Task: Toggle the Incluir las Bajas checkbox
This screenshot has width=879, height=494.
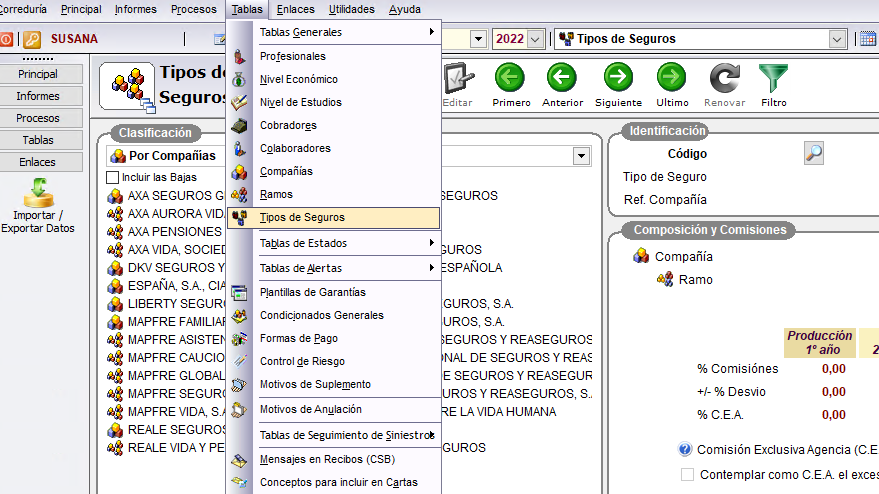Action: pyautogui.click(x=112, y=178)
